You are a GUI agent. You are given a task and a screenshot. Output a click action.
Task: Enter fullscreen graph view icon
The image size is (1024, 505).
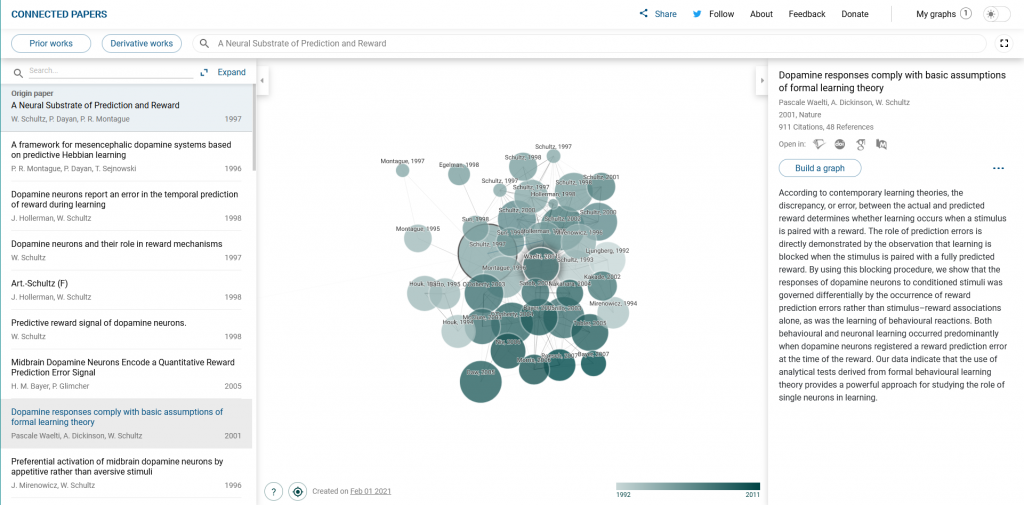tap(1004, 44)
